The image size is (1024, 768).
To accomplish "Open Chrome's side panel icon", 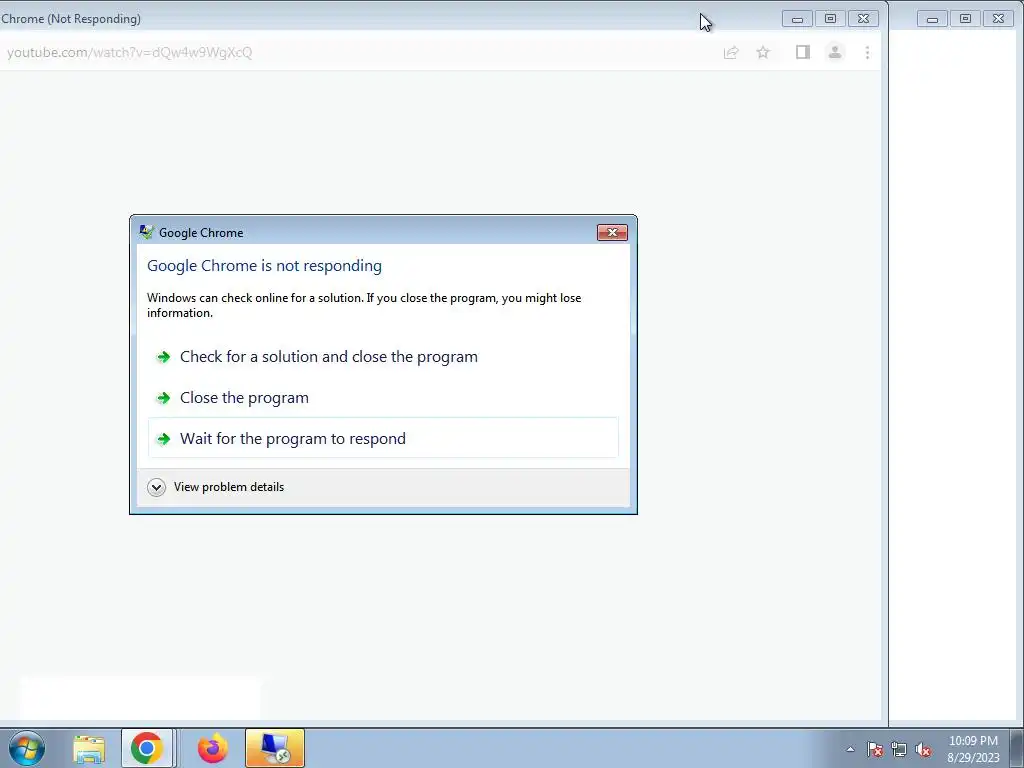I will pos(803,52).
